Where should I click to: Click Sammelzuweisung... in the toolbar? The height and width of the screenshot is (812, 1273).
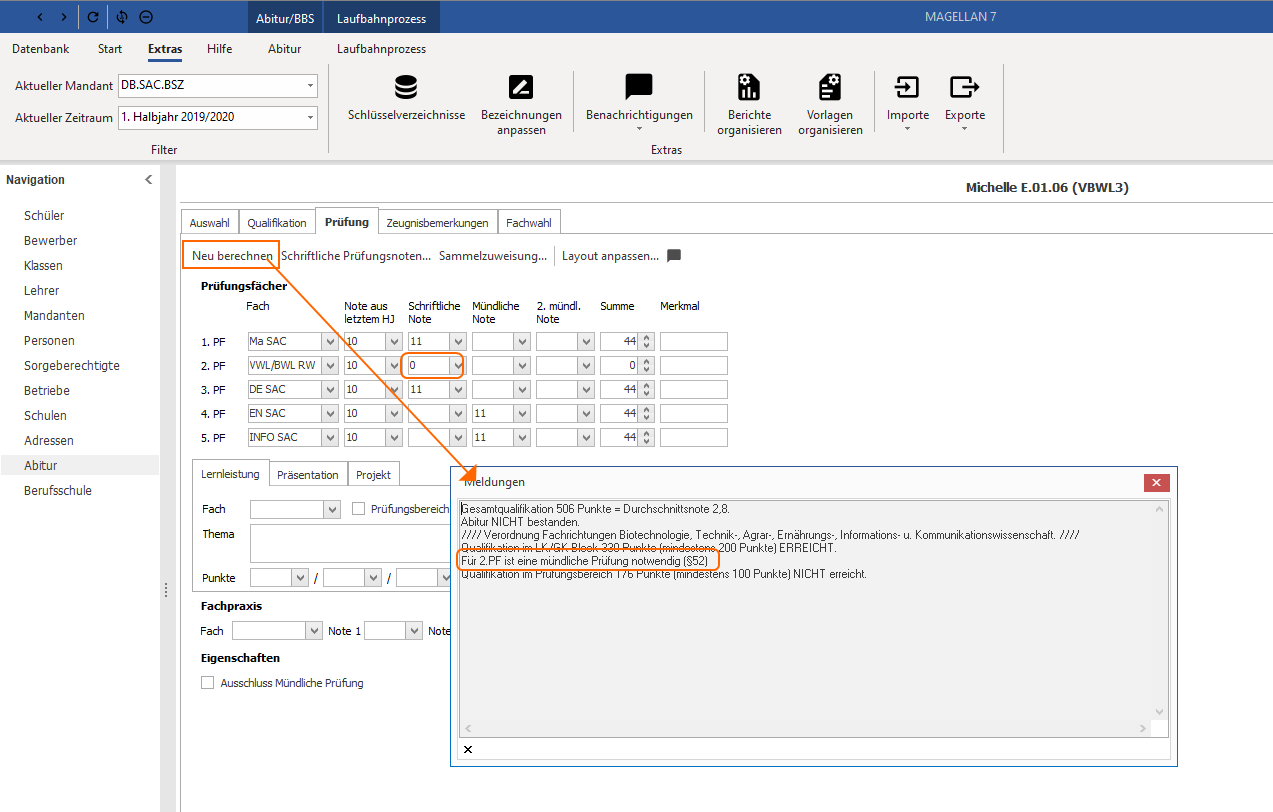(x=493, y=256)
